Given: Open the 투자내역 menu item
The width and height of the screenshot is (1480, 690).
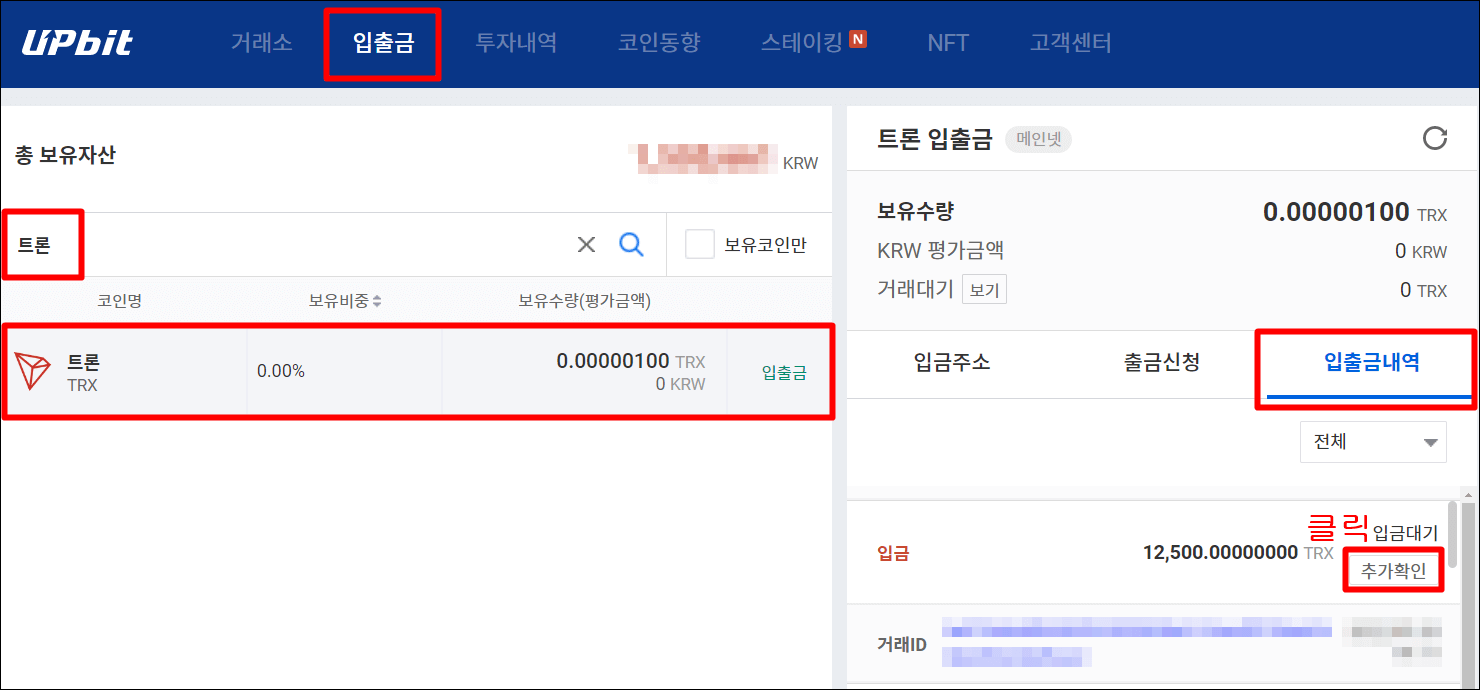Looking at the screenshot, I should (516, 42).
